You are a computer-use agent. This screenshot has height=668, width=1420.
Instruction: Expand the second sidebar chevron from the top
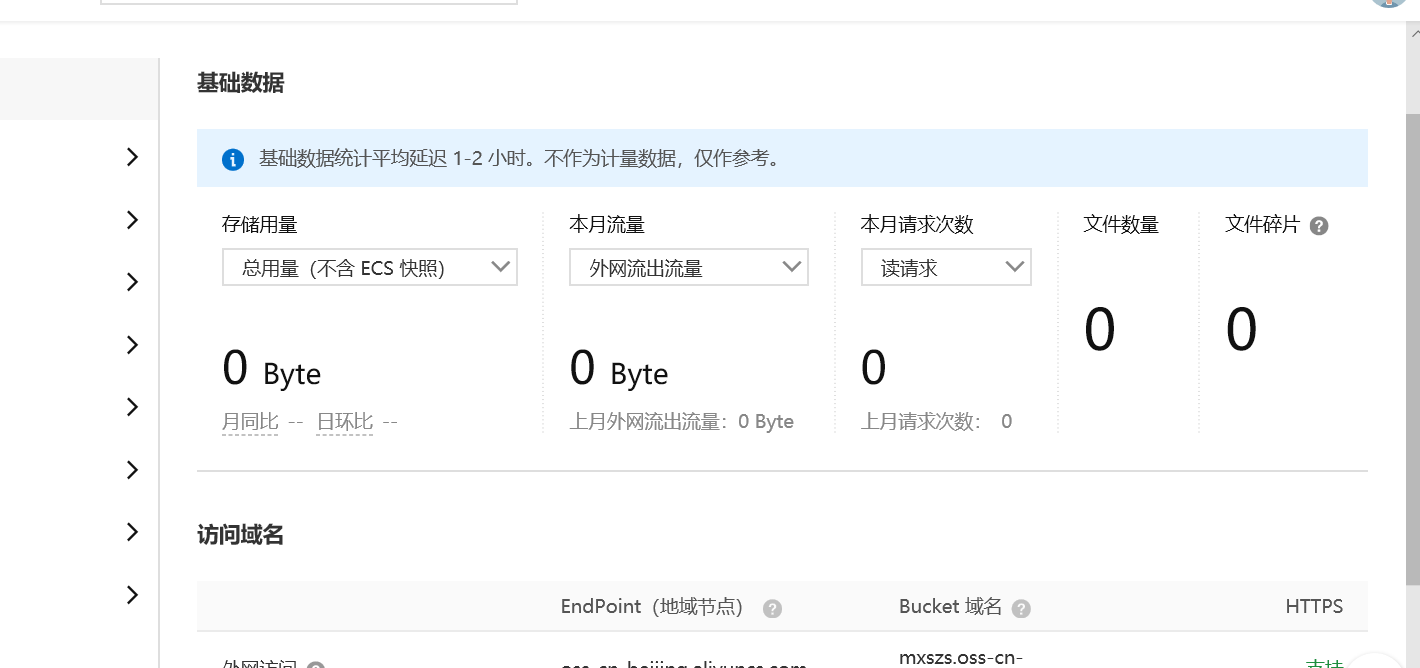(x=132, y=220)
